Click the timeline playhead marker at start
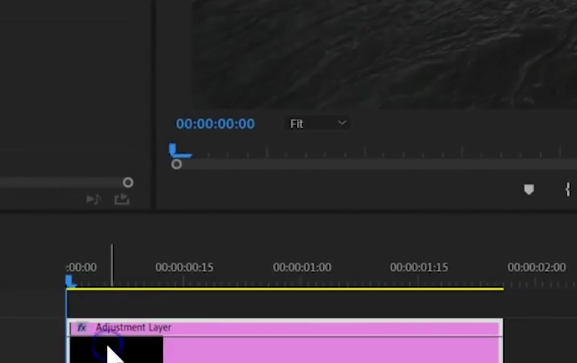 coord(70,281)
